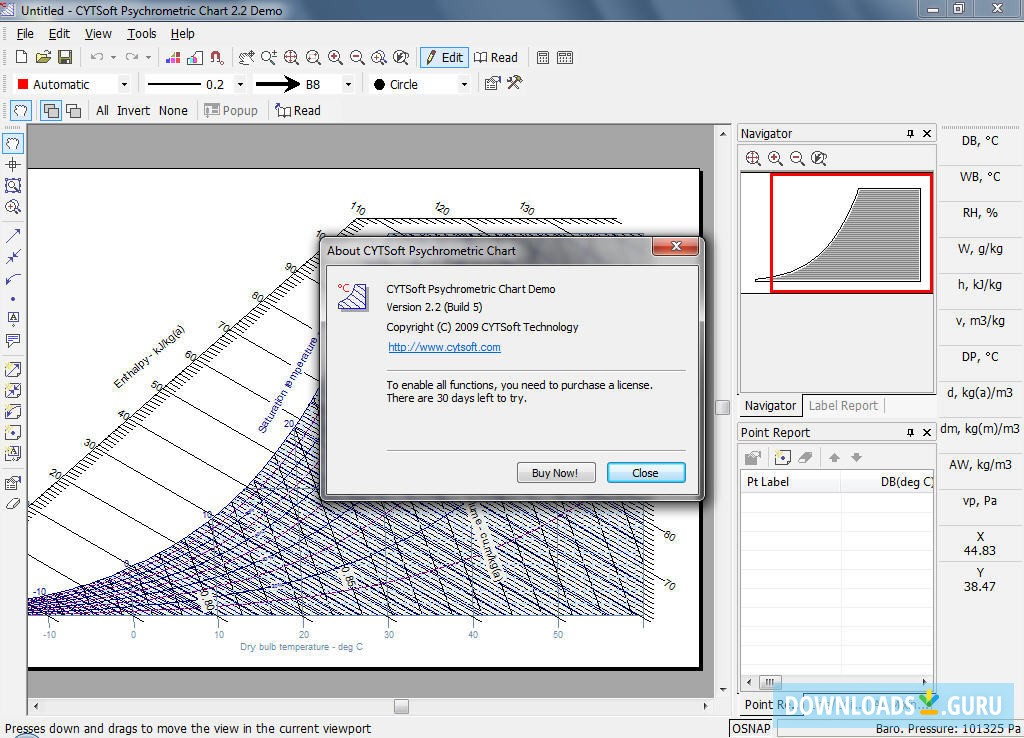Image resolution: width=1024 pixels, height=738 pixels.
Task: Click zoom in icon in Navigator panel
Action: [775, 159]
